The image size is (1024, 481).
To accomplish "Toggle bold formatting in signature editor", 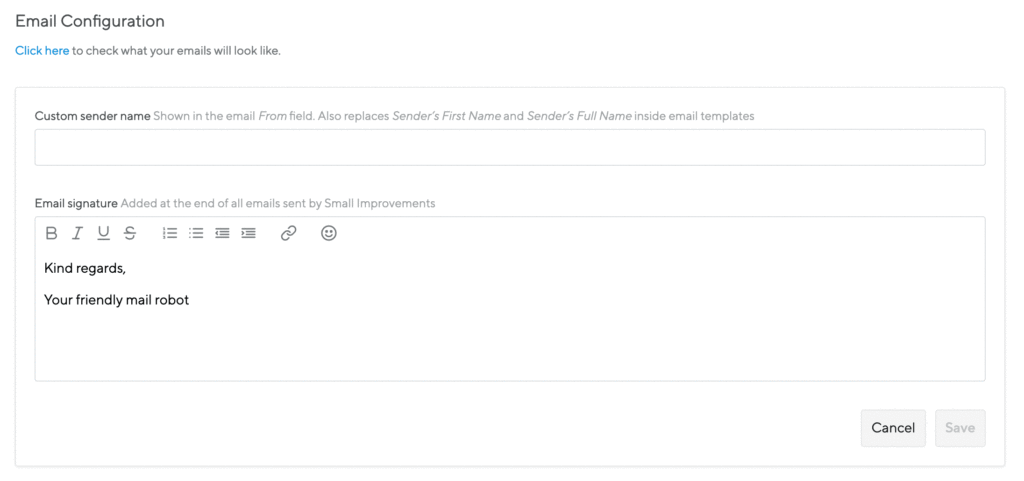I will [52, 233].
